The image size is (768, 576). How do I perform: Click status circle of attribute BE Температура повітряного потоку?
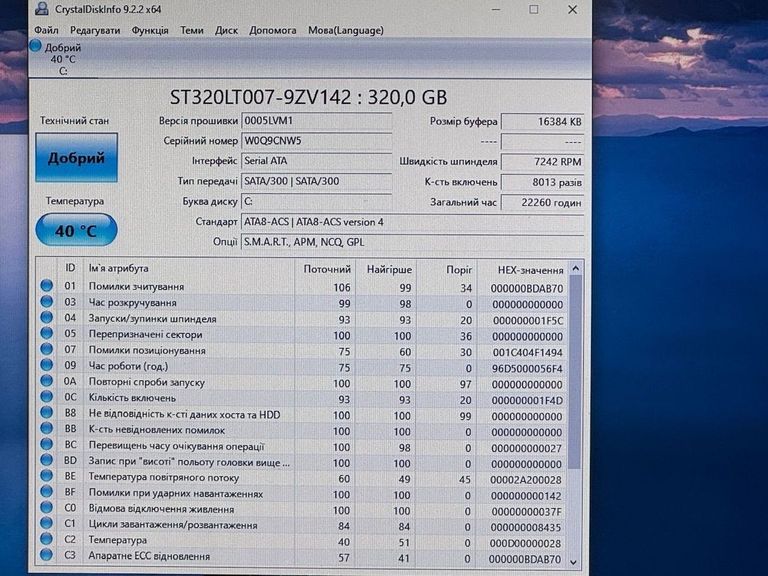pos(47,476)
